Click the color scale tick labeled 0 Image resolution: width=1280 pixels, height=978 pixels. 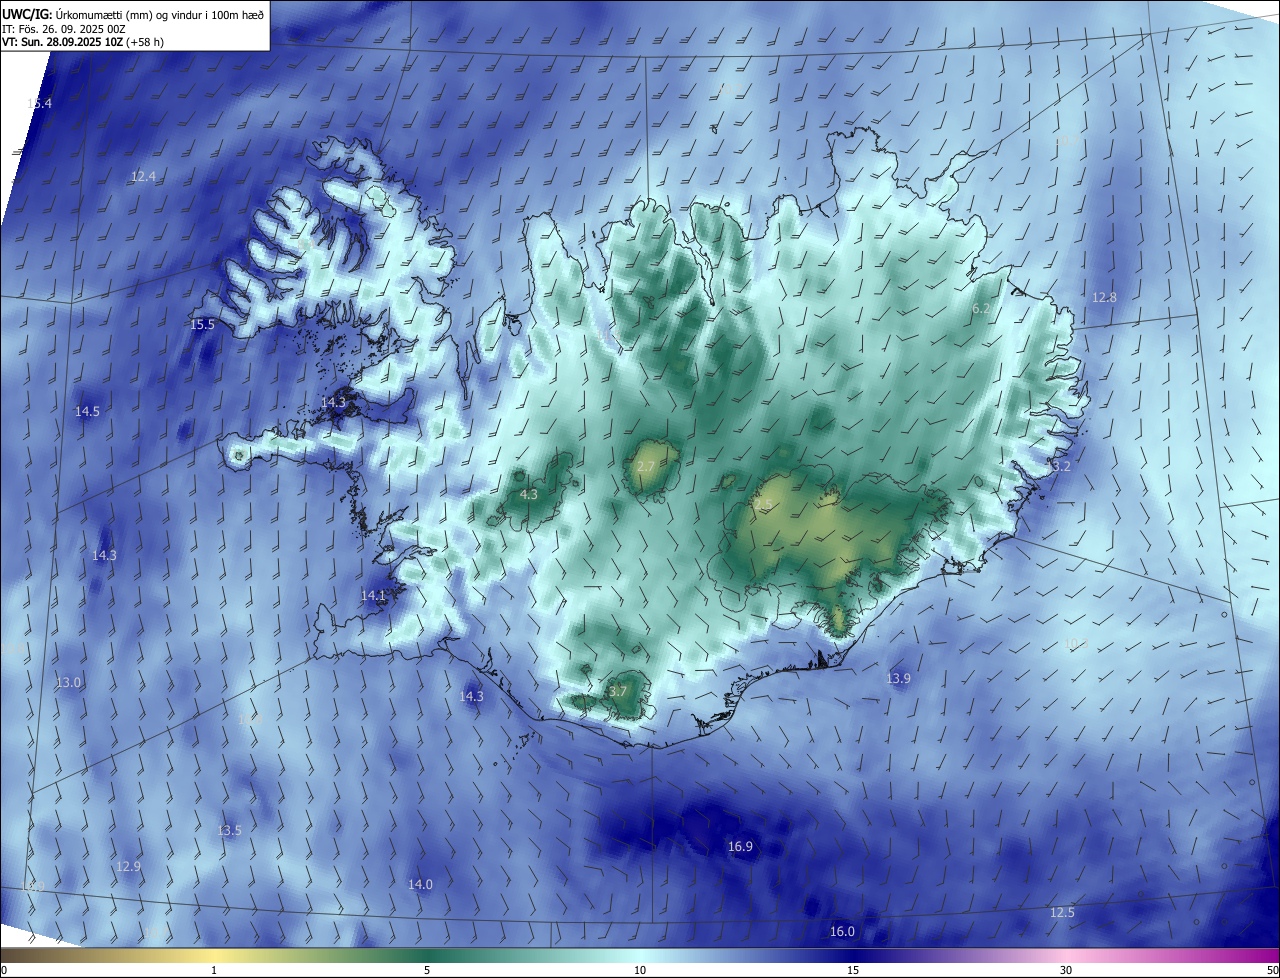click(3, 971)
